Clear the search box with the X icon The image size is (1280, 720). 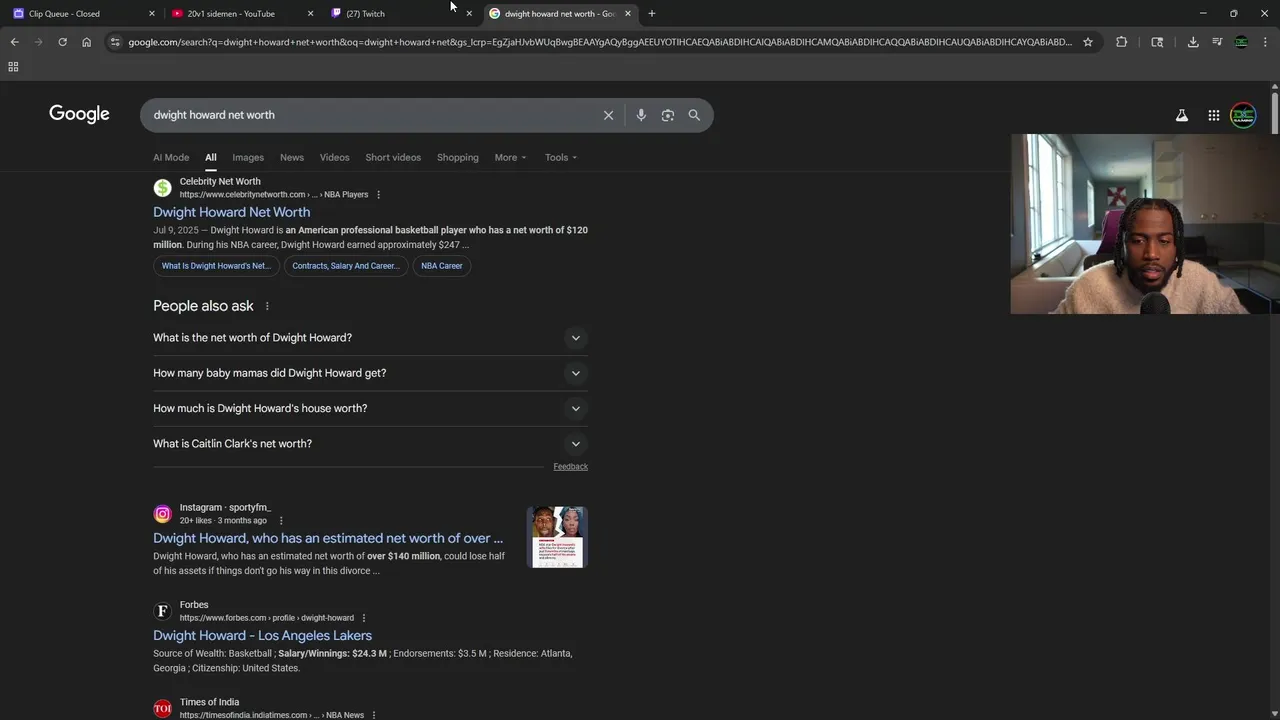(608, 115)
